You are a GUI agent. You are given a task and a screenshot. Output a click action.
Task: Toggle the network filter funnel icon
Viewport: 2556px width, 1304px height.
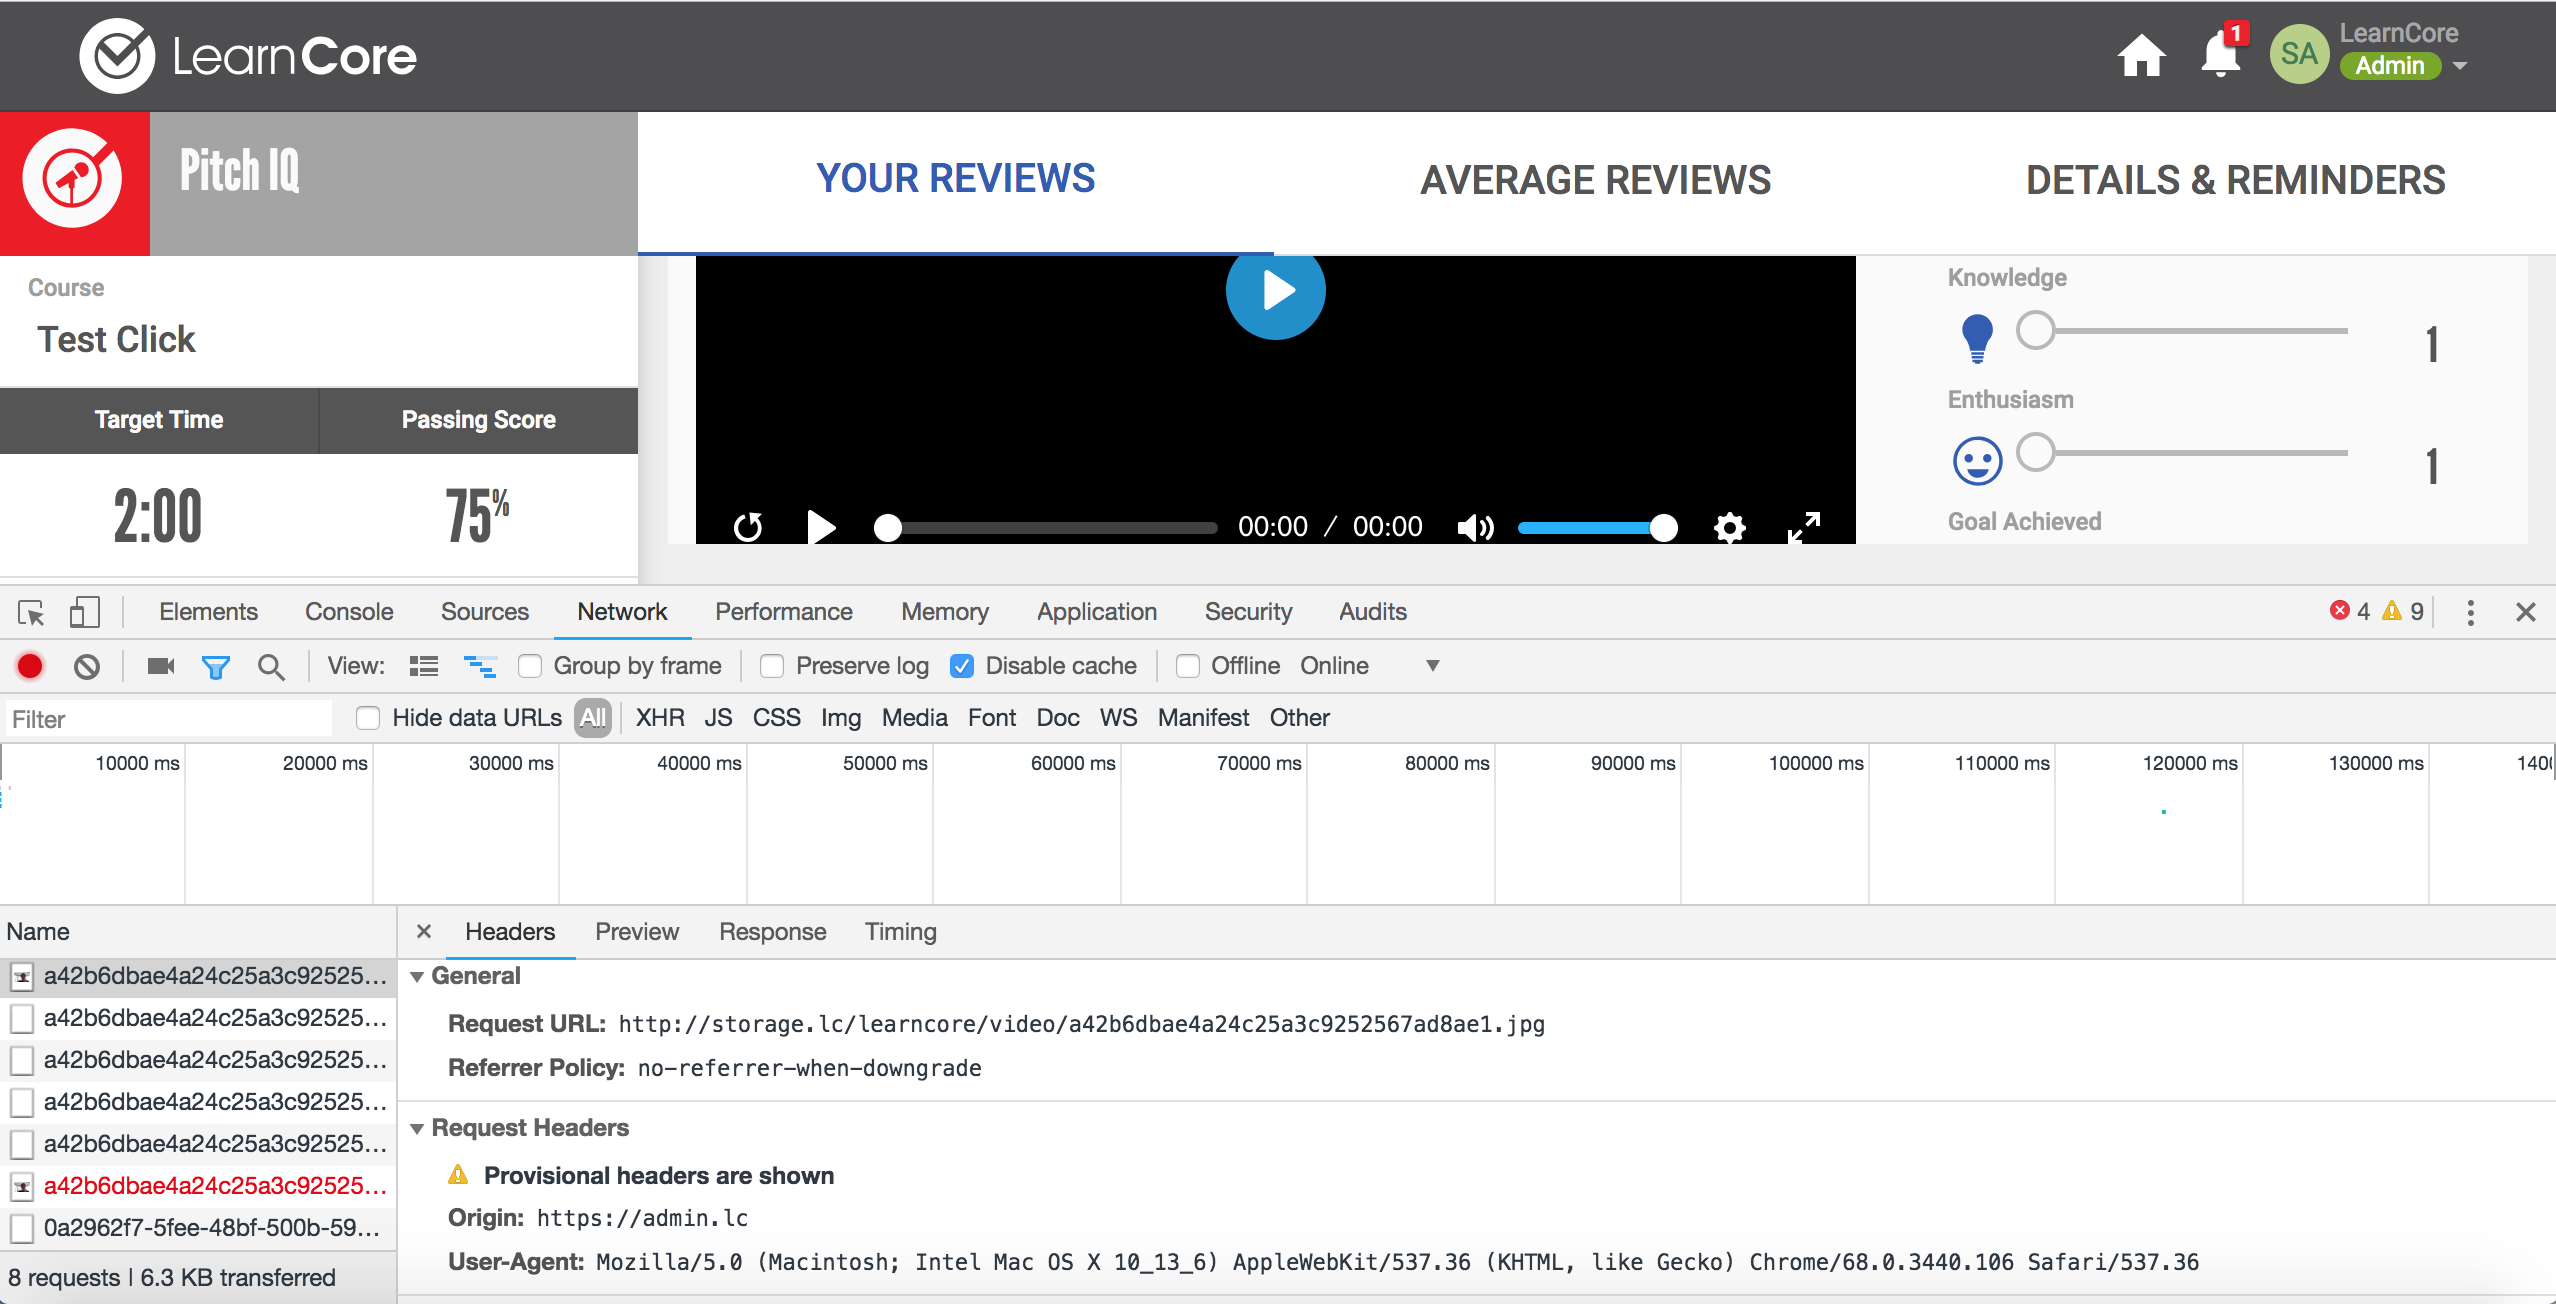(x=215, y=666)
